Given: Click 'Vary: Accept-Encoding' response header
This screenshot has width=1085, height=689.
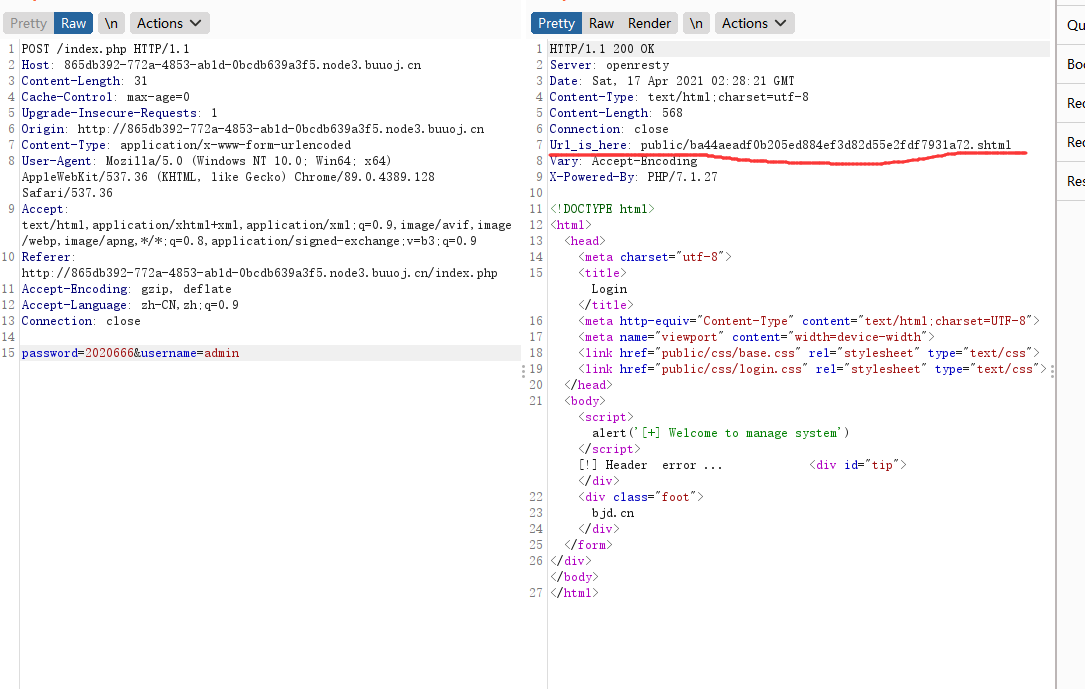Looking at the screenshot, I should tap(623, 160).
